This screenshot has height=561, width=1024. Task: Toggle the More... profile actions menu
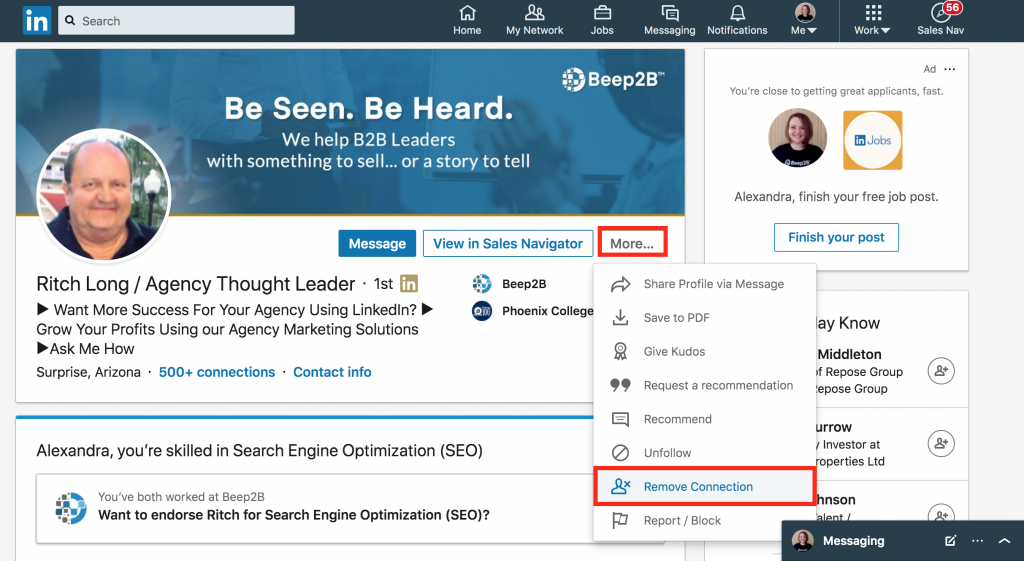632,242
